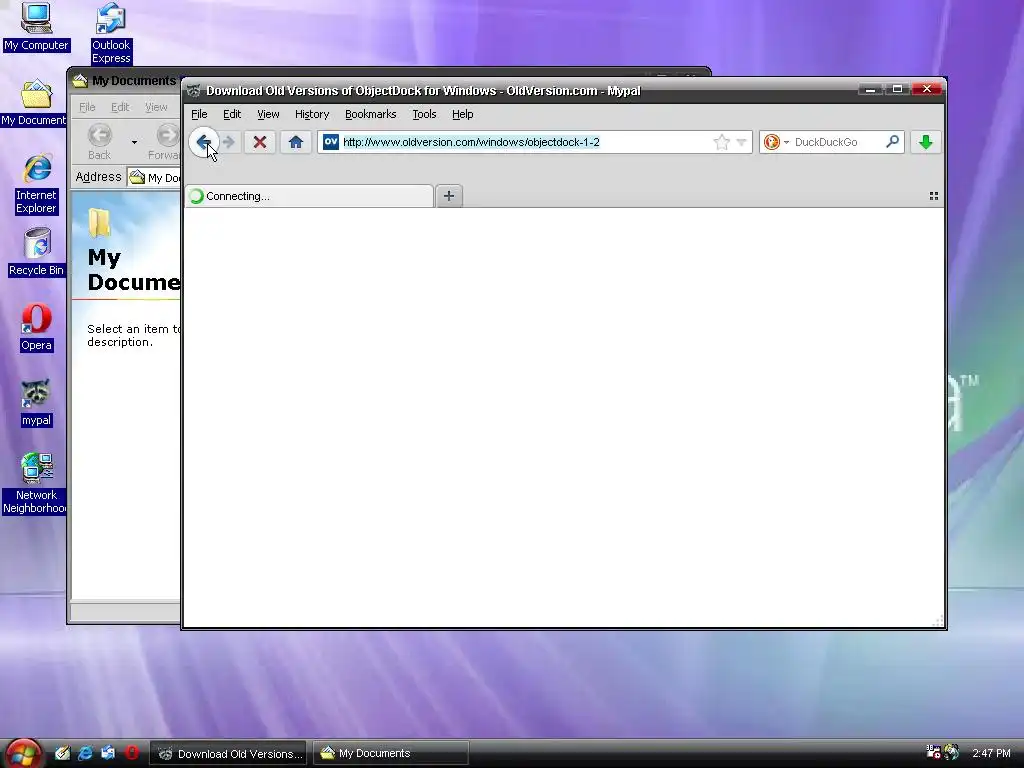Open the Mypal home page button

295,142
